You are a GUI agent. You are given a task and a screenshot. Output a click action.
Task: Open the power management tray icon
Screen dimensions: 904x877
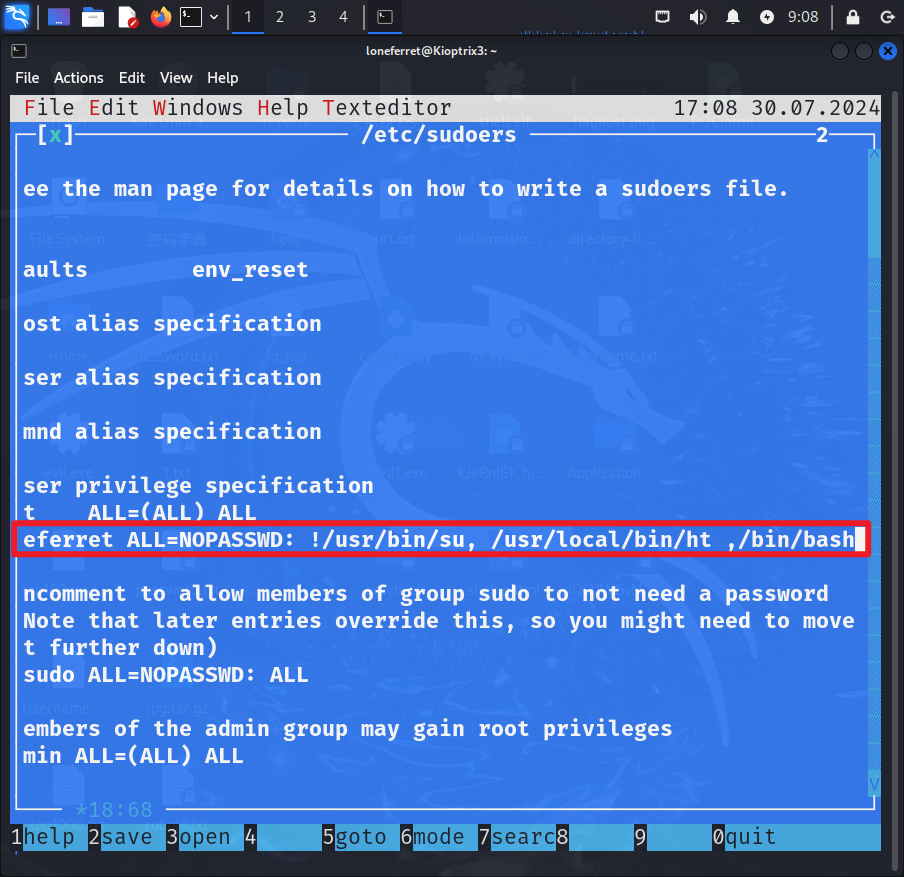(x=767, y=17)
